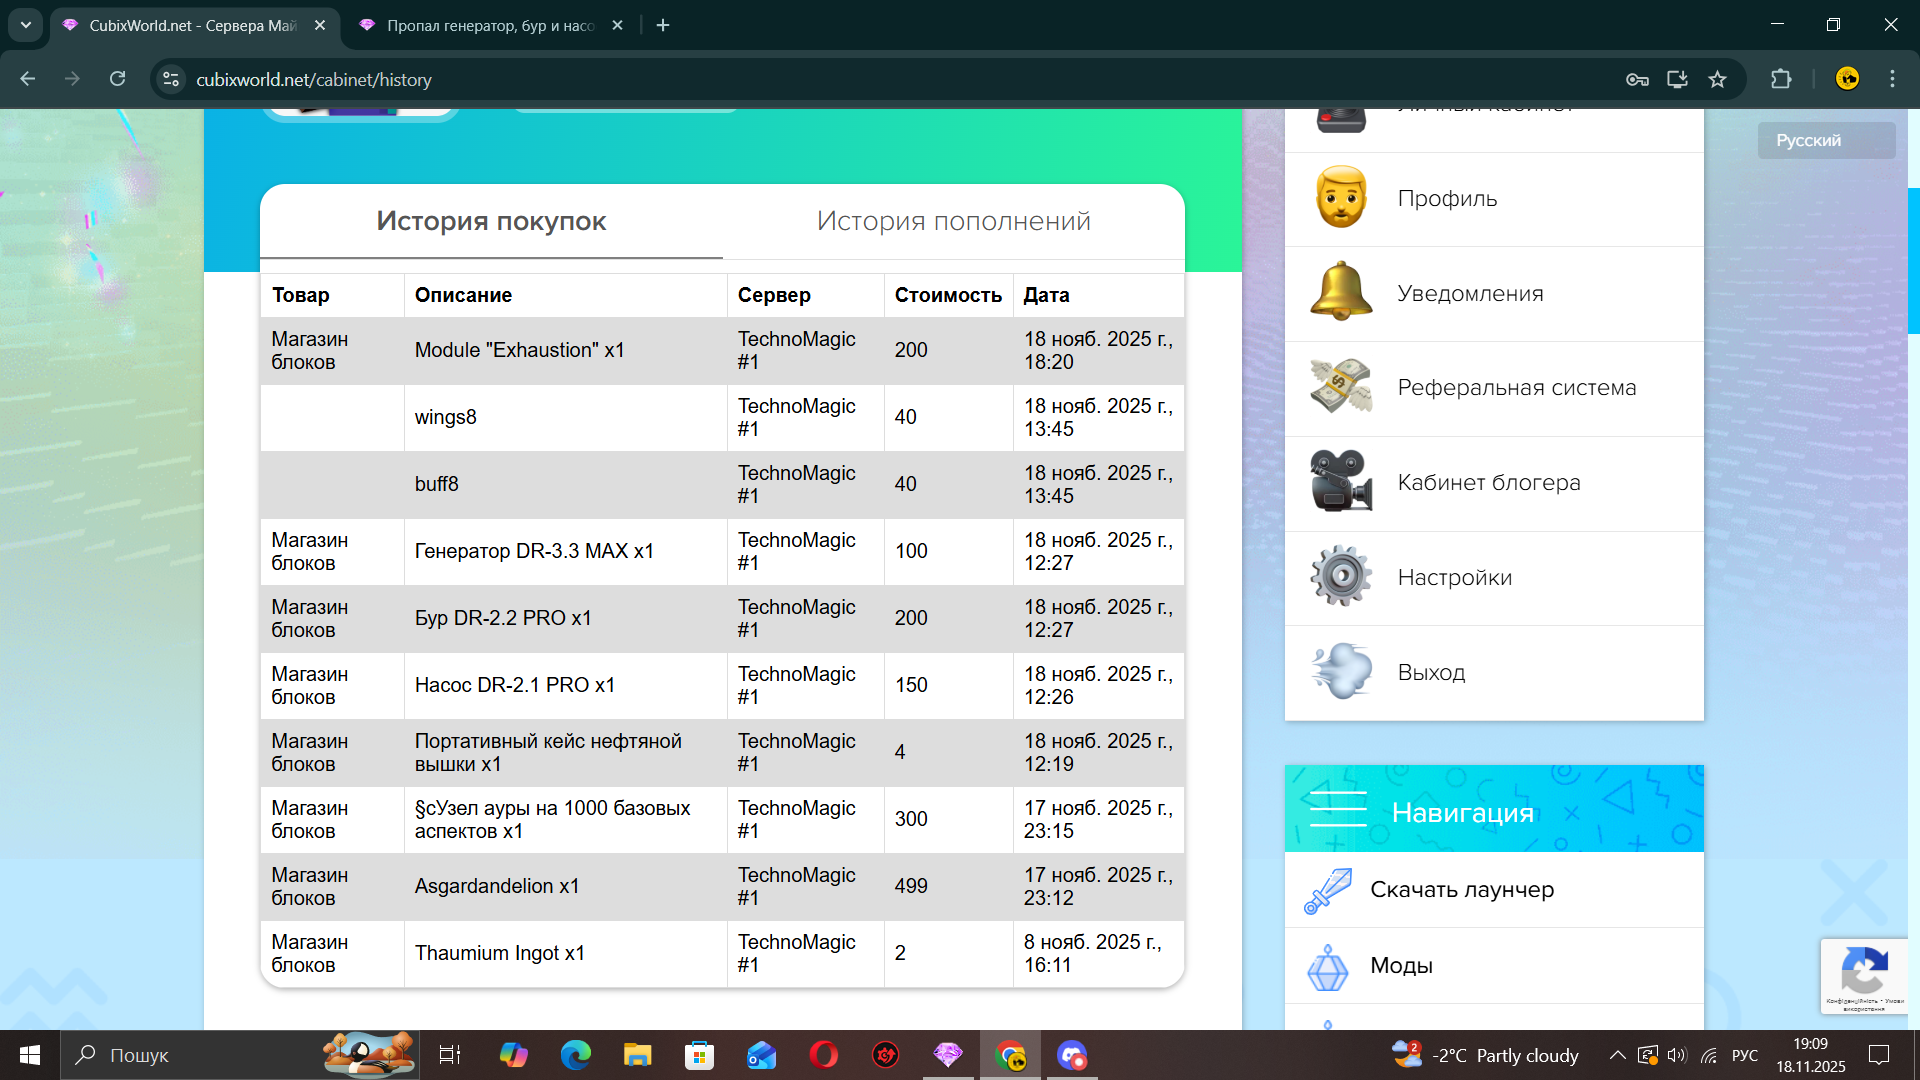Switch to the Пропал генератор browser tab
Image resolution: width=1920 pixels, height=1080 pixels.
click(x=490, y=26)
